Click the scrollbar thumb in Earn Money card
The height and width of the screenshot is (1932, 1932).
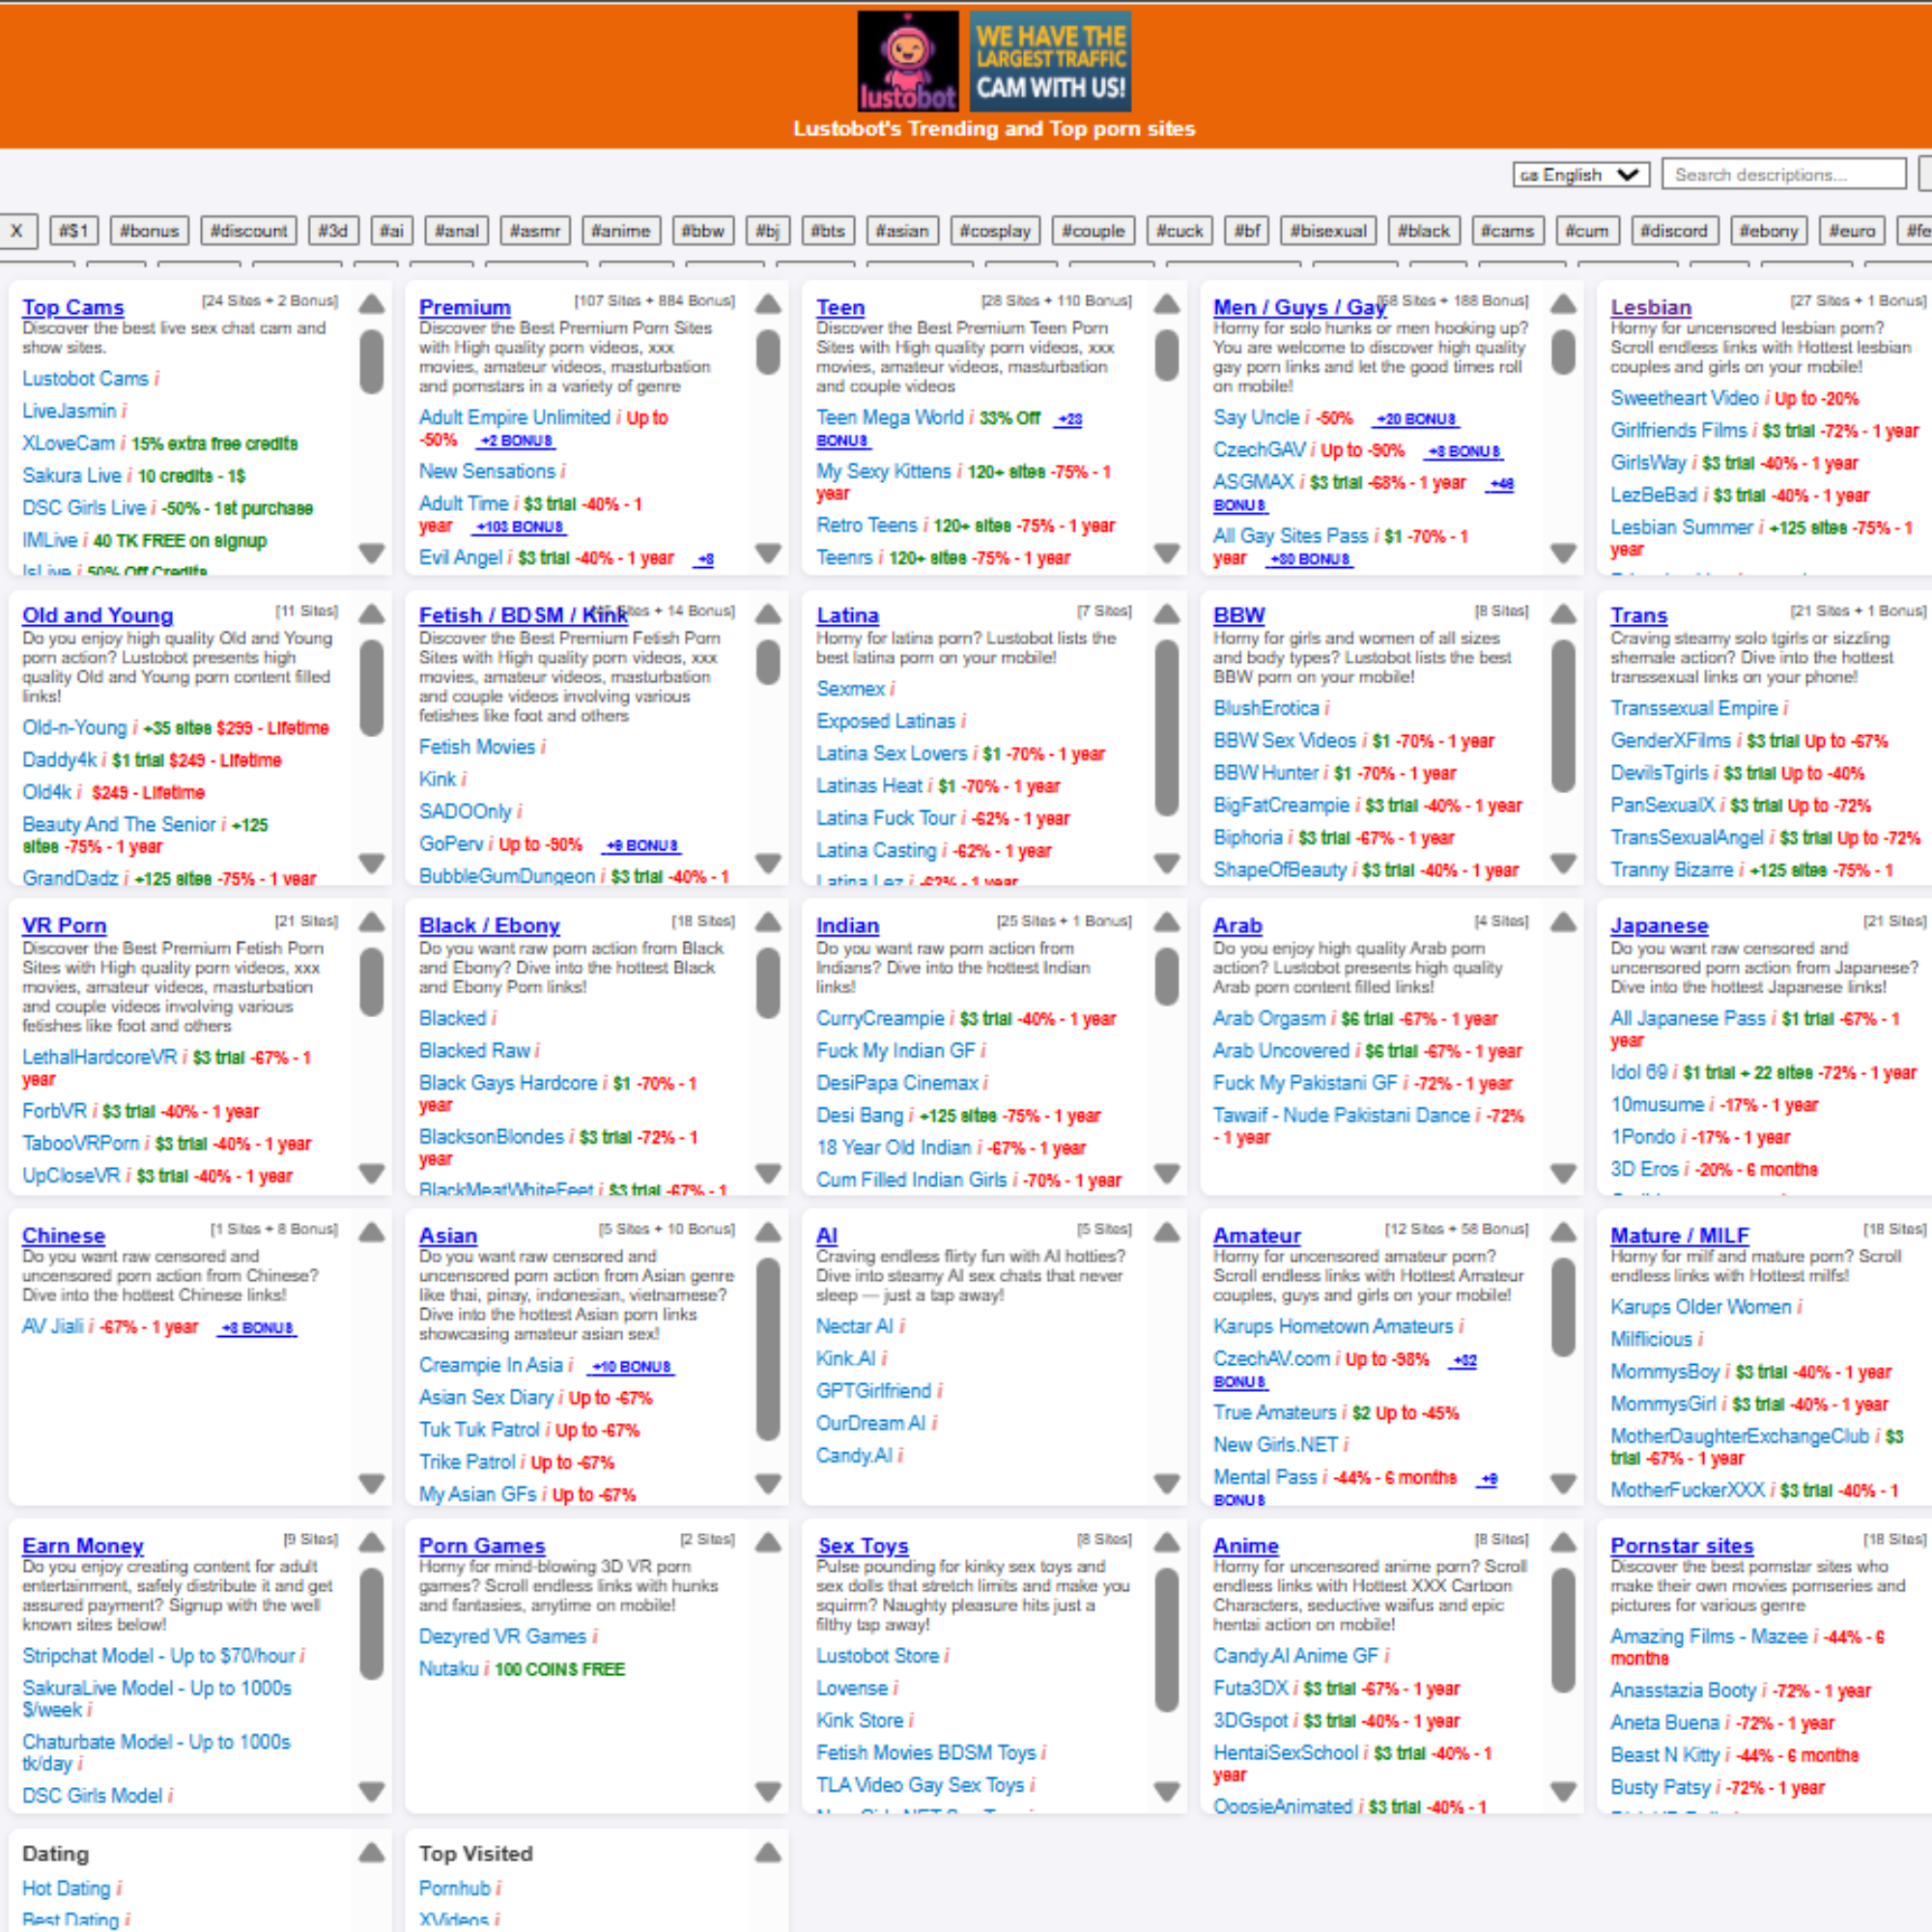372,1624
